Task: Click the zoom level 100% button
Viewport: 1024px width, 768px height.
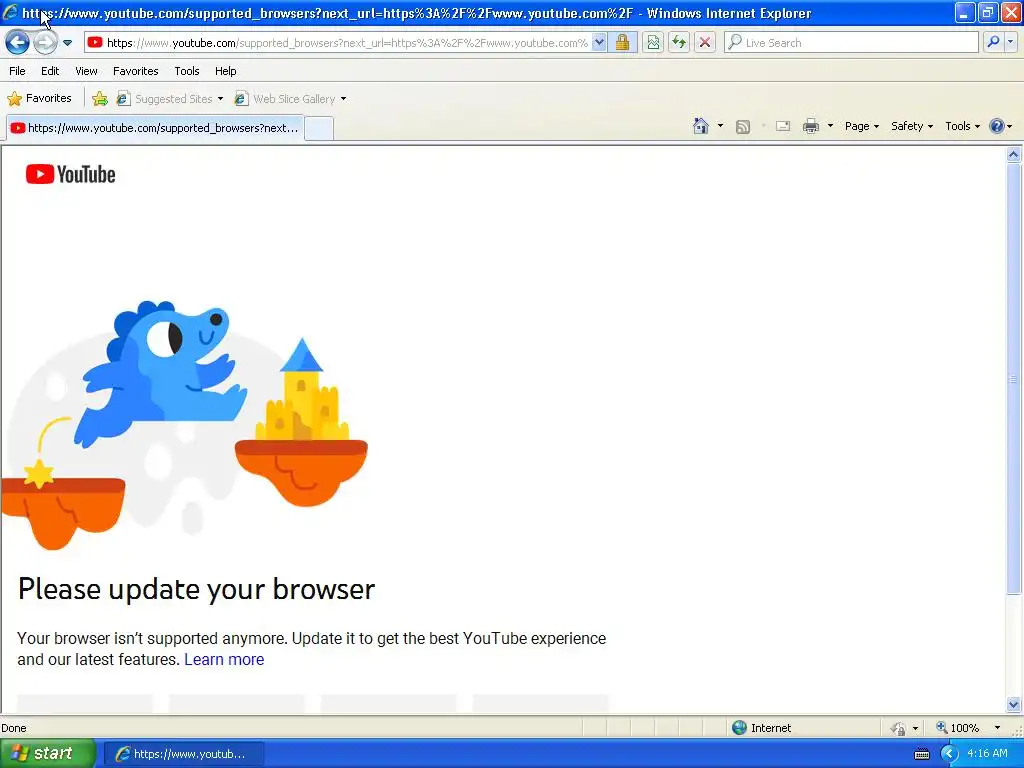Action: (958, 728)
